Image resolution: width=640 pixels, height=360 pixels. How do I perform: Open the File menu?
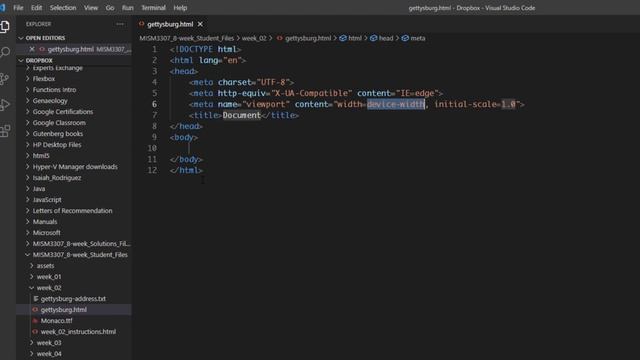coord(18,8)
